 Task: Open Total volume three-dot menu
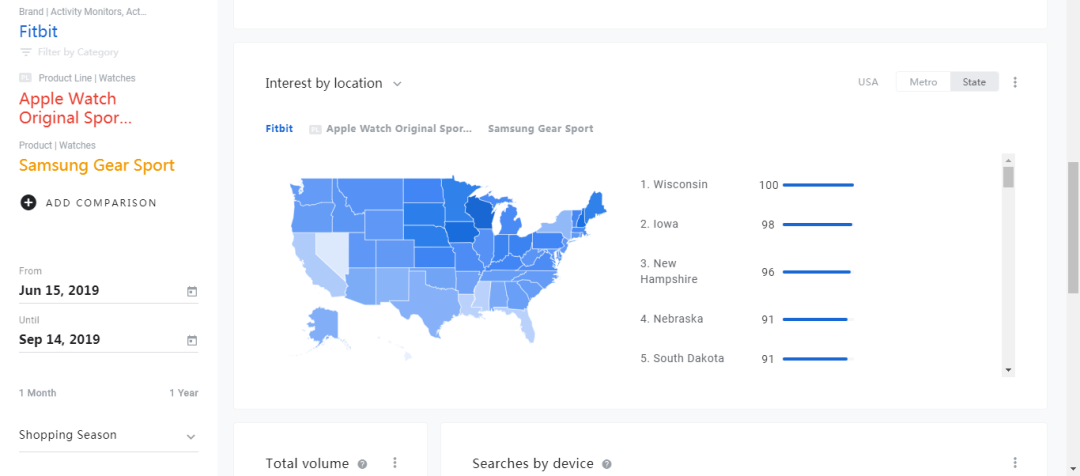pyautogui.click(x=395, y=463)
